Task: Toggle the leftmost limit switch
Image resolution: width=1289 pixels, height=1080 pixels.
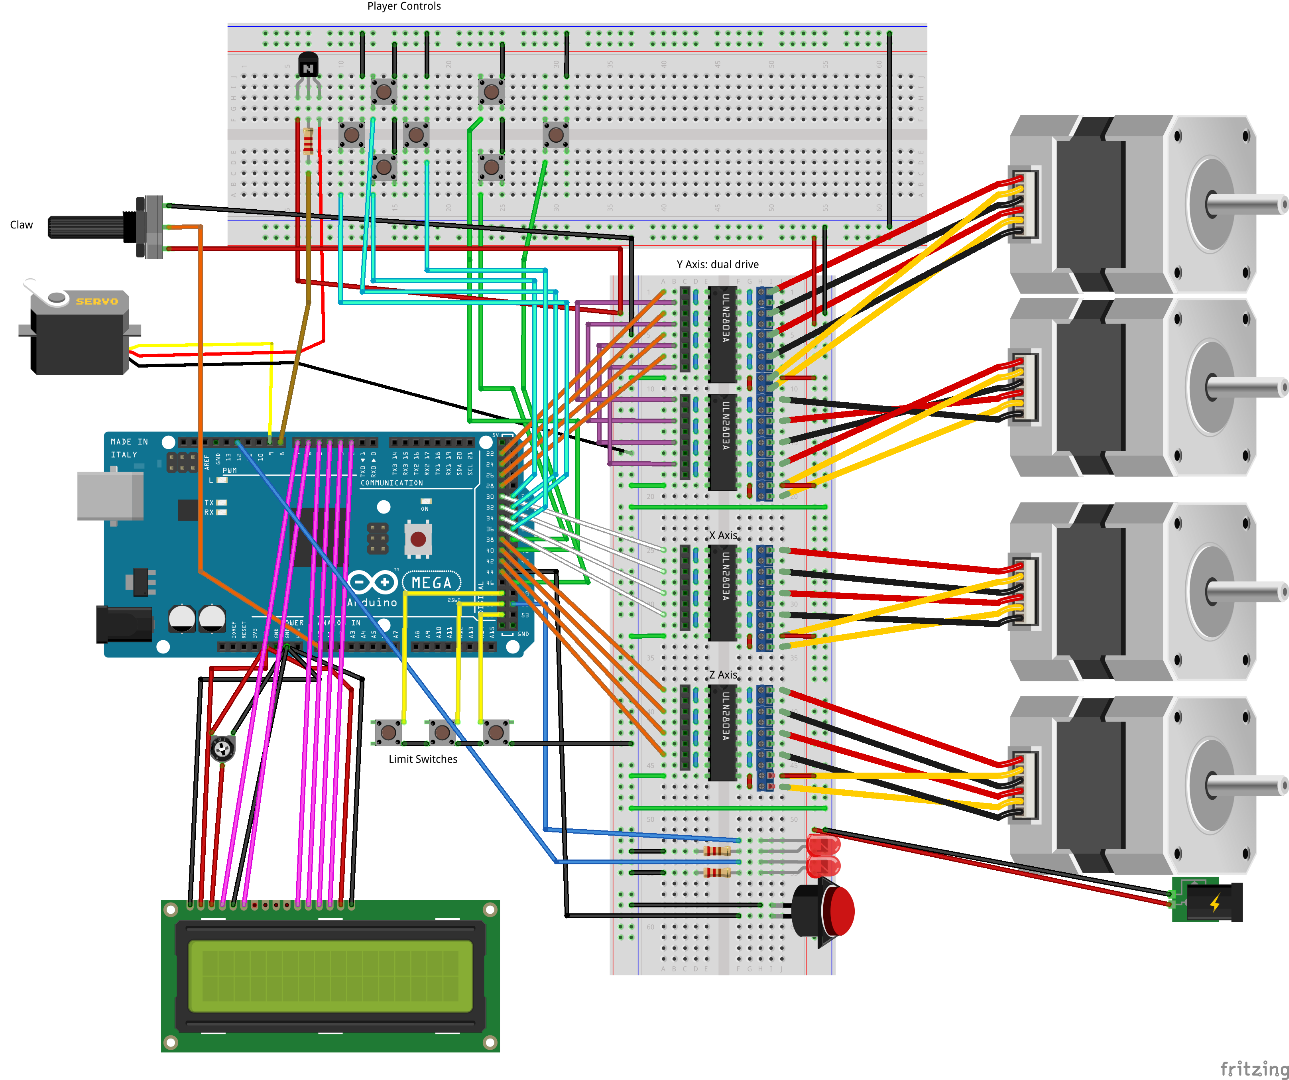Action: [x=388, y=733]
